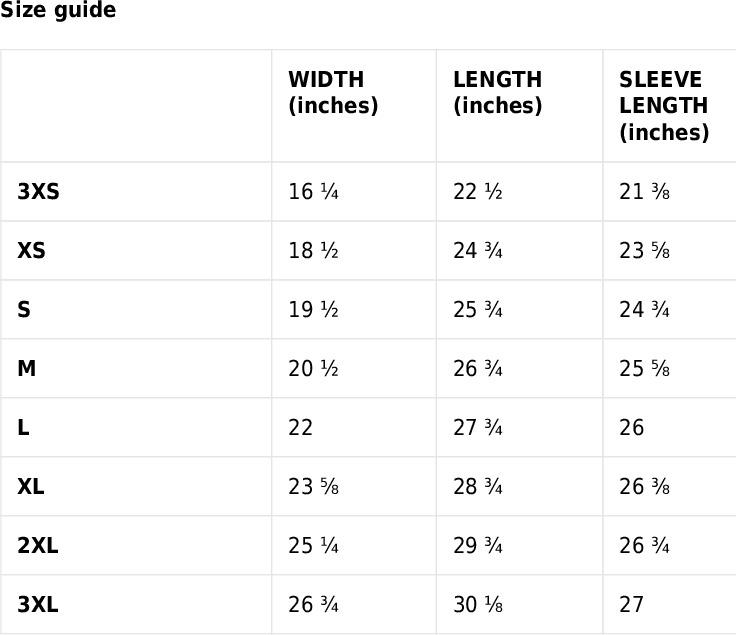
Task: Click the 27 ¾ length cell for L
Action: (478, 427)
